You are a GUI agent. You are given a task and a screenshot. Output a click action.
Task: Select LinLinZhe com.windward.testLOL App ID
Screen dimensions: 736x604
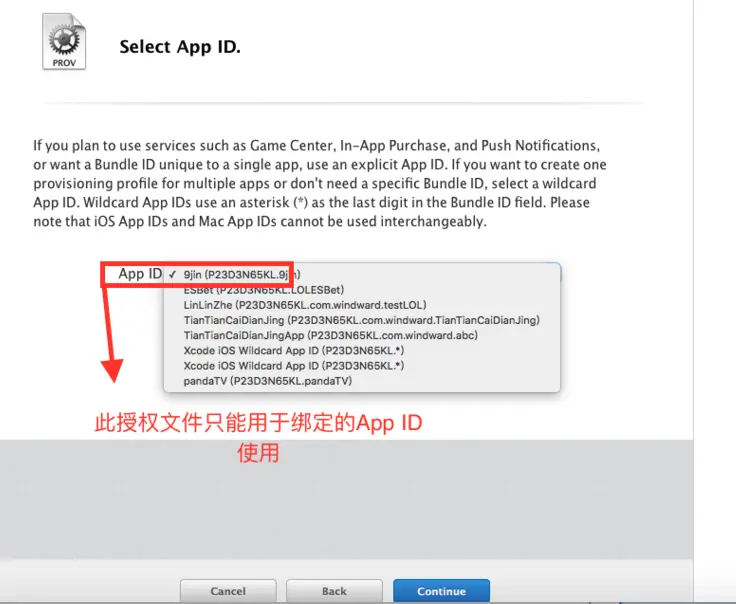(362, 305)
